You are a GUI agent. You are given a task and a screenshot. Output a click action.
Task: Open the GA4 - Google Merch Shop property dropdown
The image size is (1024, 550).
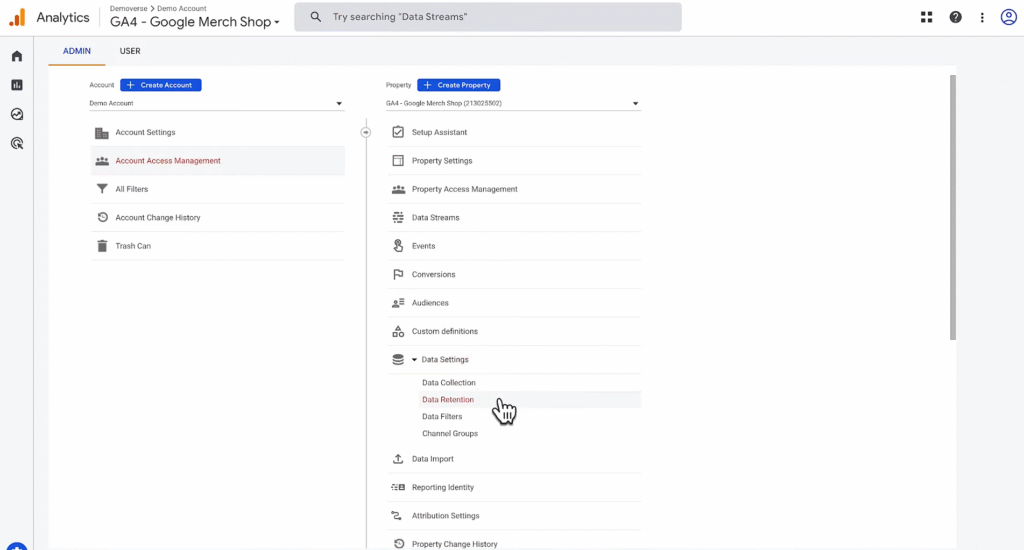pyautogui.click(x=513, y=103)
